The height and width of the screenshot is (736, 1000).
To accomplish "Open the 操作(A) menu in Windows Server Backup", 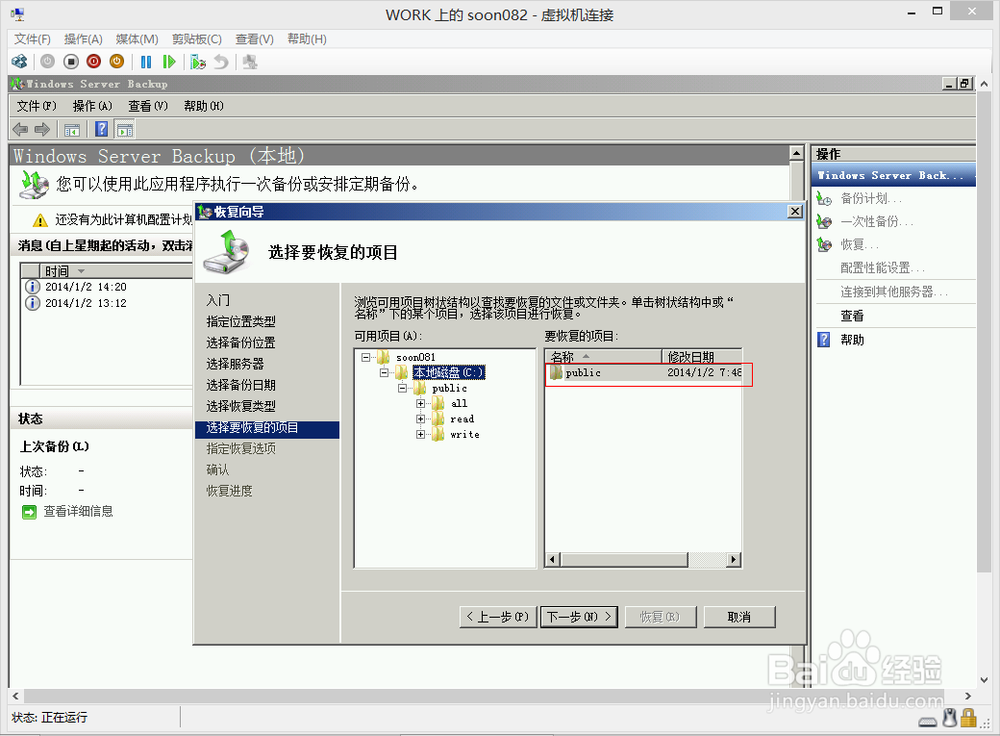I will tap(92, 106).
